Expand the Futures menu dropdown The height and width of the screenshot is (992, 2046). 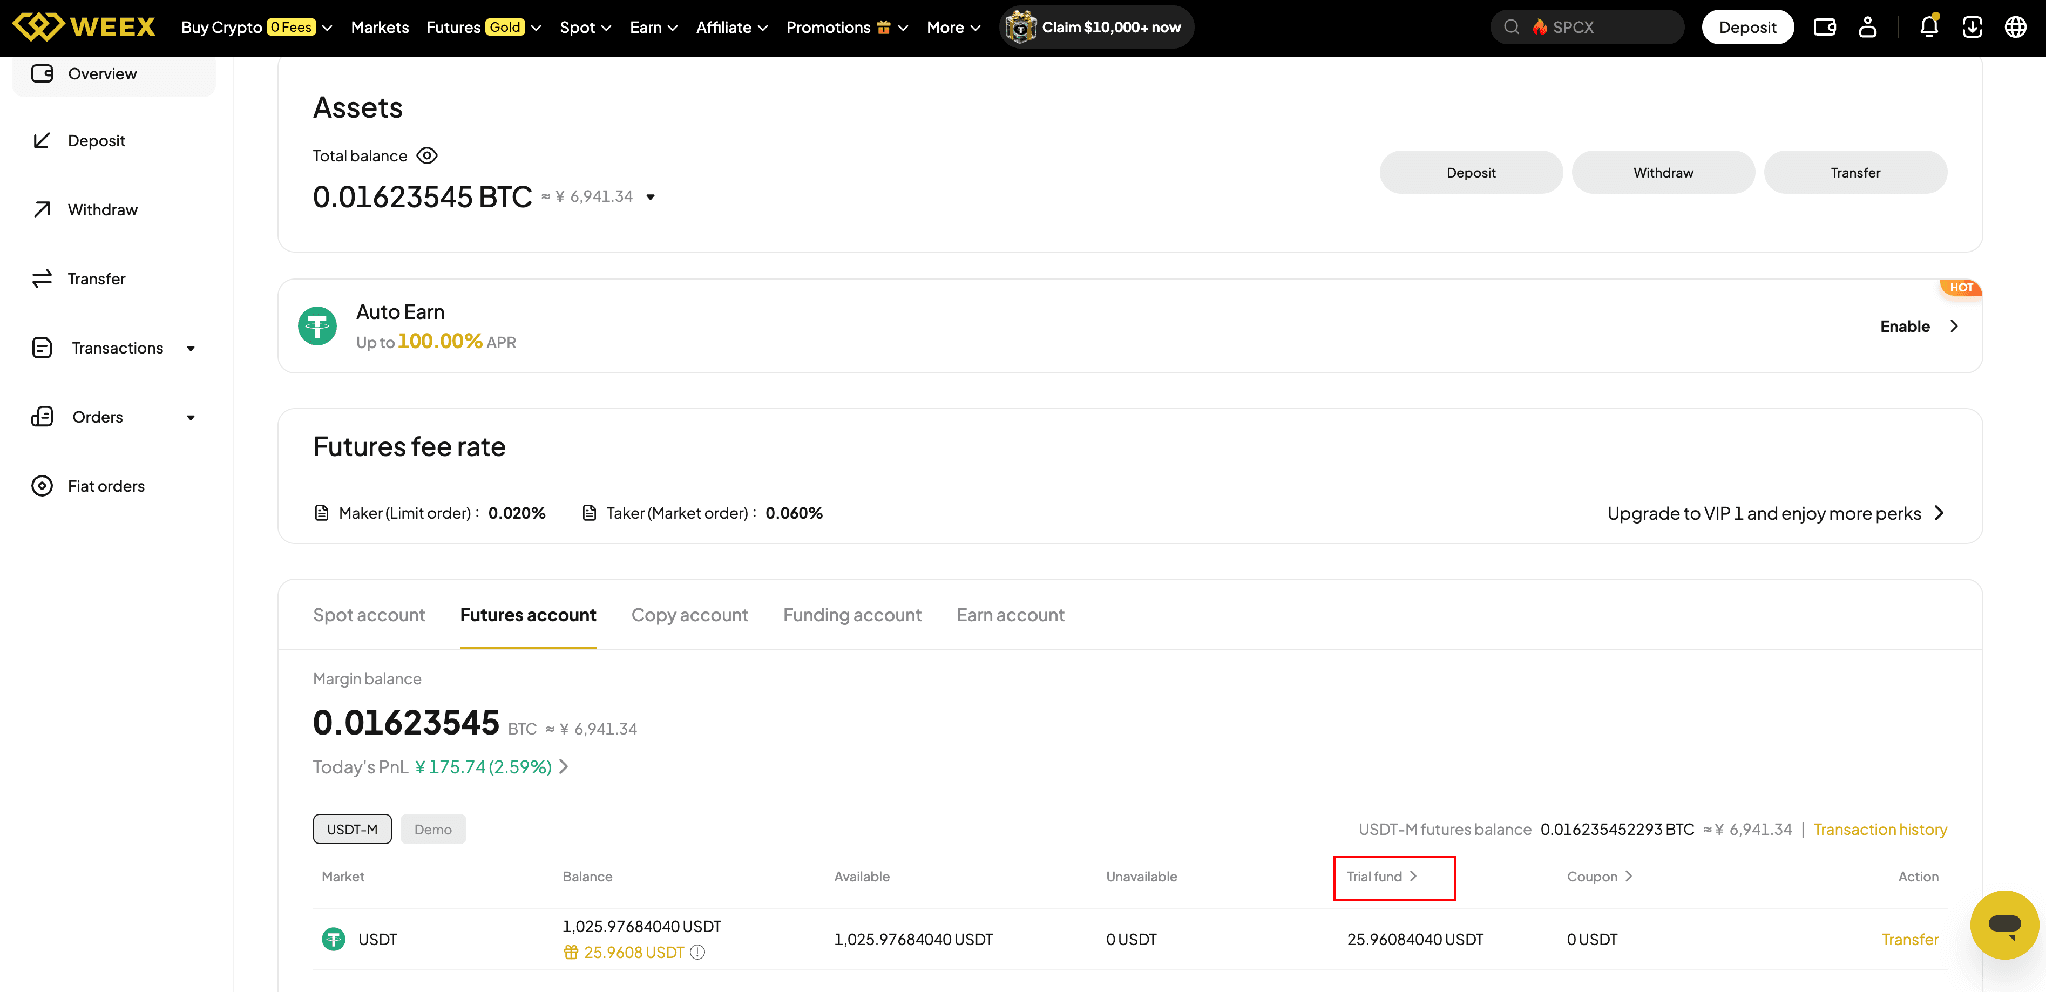tap(484, 27)
